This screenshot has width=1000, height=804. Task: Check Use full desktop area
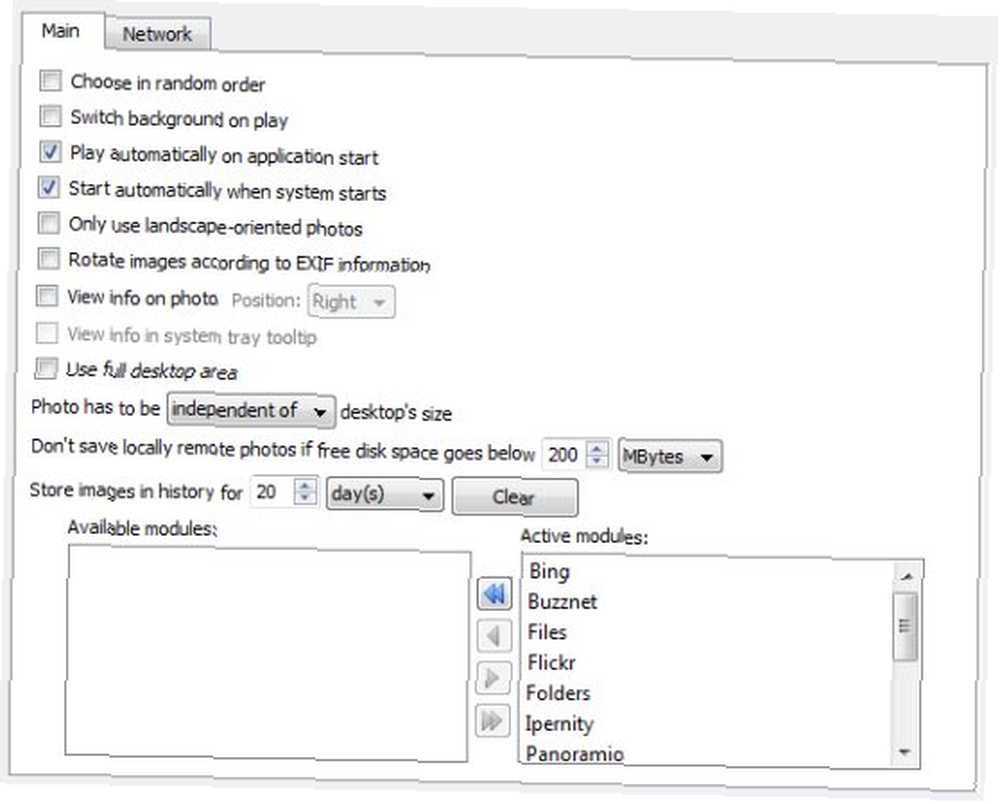46,368
